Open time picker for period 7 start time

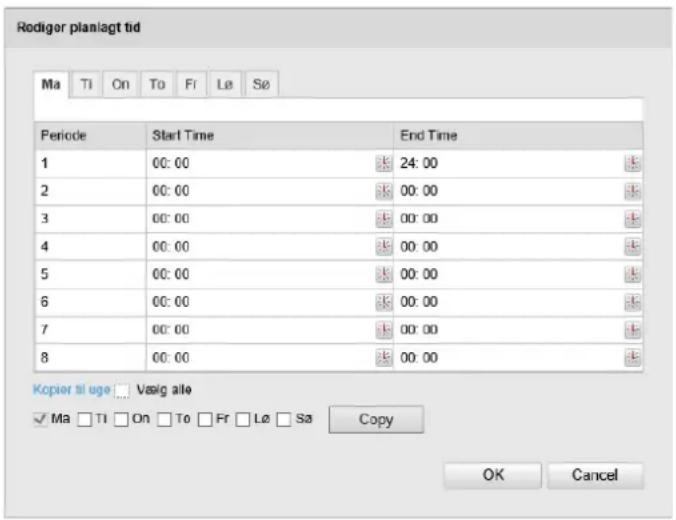click(x=383, y=330)
